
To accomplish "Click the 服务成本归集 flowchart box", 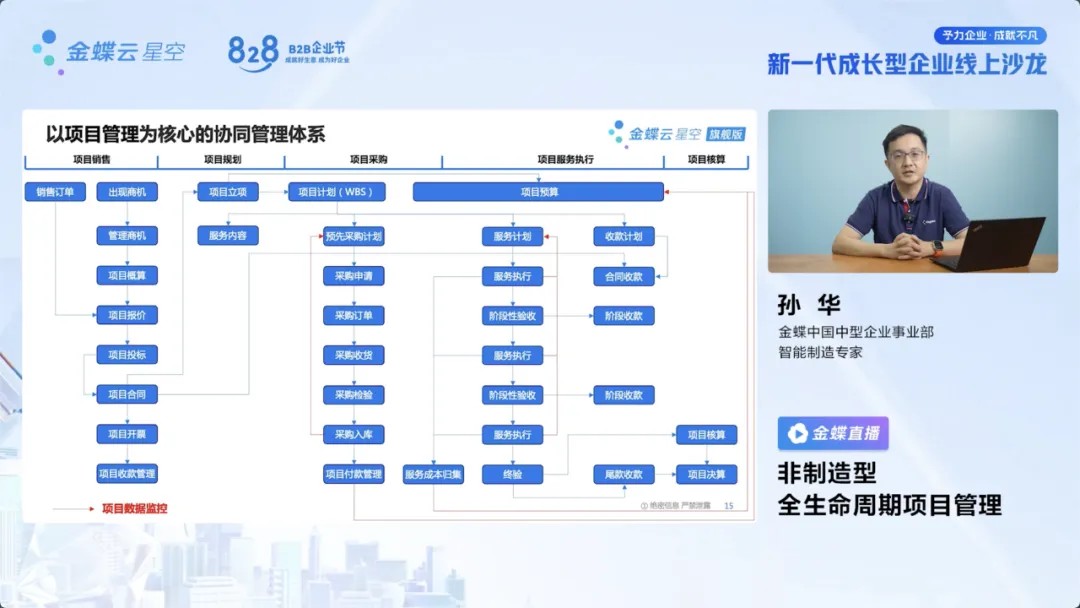I will coord(433,474).
